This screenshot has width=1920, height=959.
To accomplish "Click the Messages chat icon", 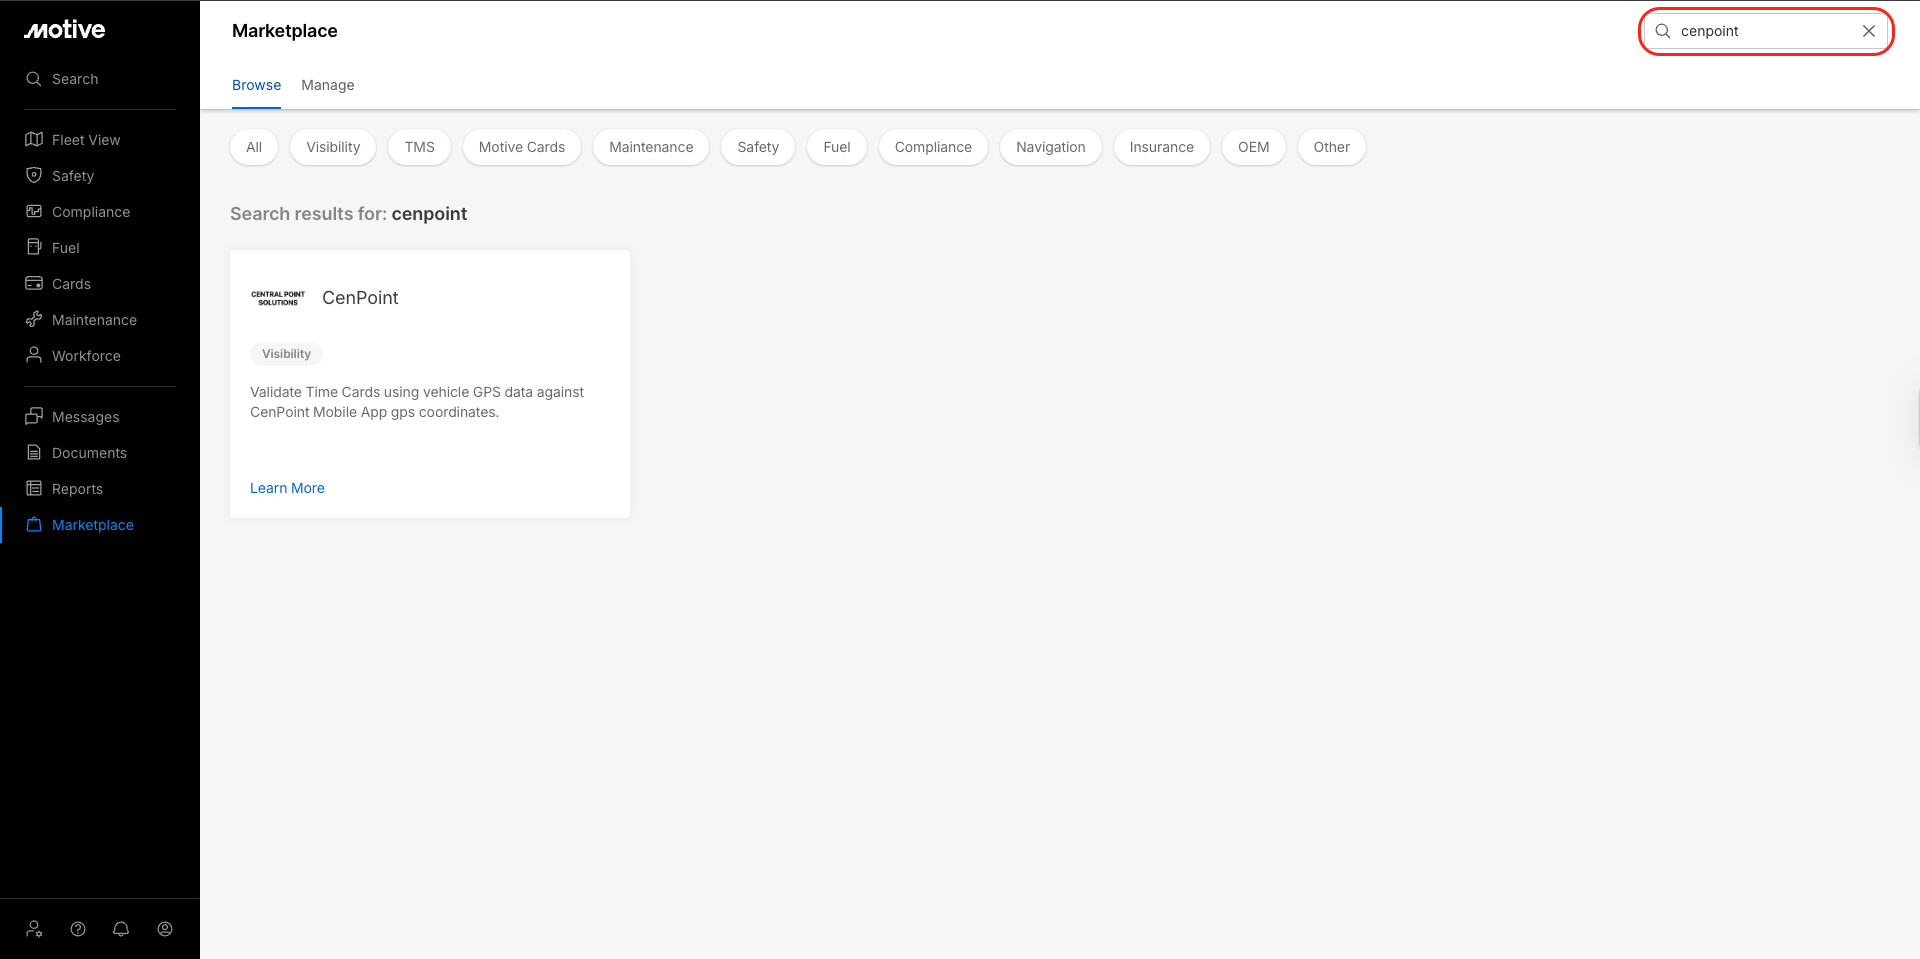I will (34, 416).
